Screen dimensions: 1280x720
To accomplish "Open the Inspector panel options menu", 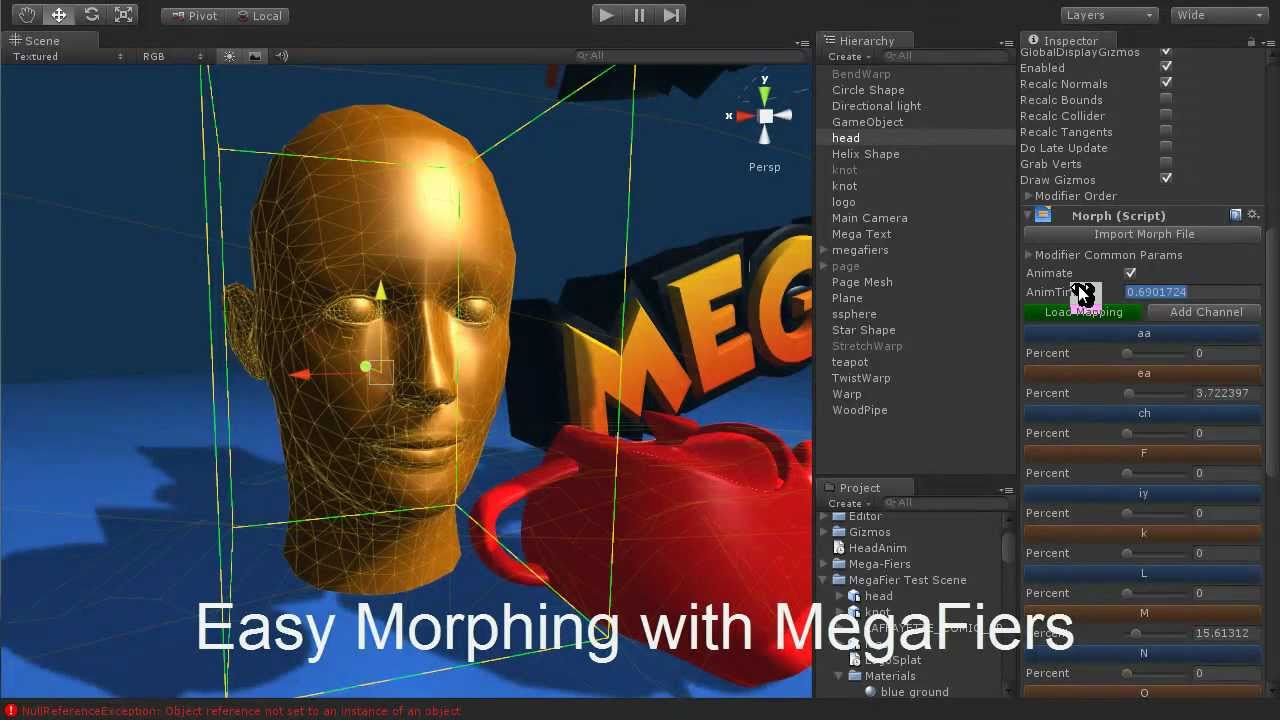I will pos(1268,43).
